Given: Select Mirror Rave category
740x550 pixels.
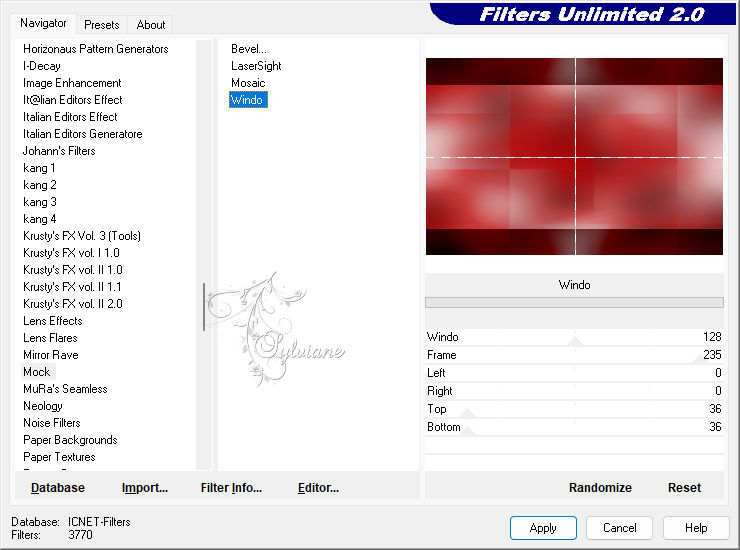Looking at the screenshot, I should tap(50, 355).
